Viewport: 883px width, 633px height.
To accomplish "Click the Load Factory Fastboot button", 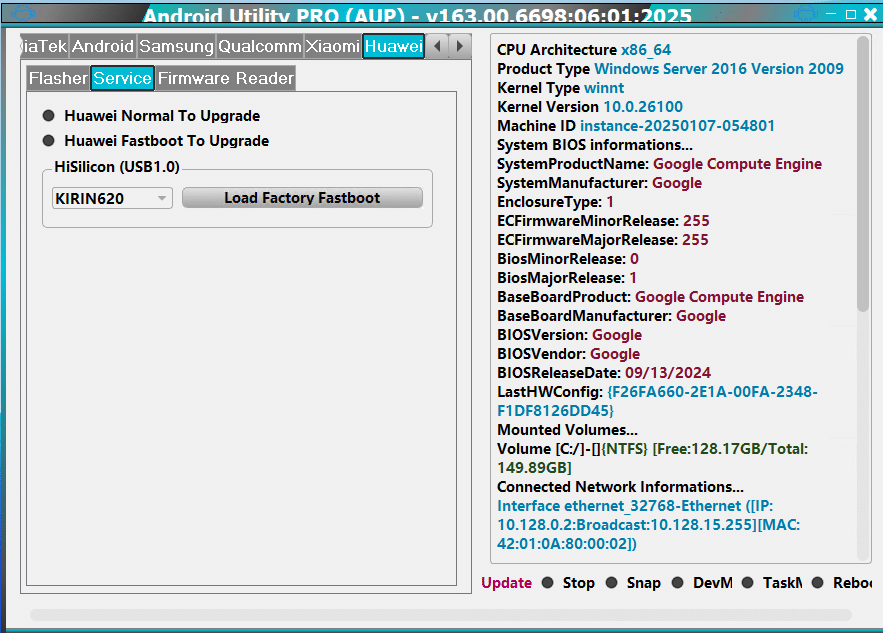I will (302, 198).
